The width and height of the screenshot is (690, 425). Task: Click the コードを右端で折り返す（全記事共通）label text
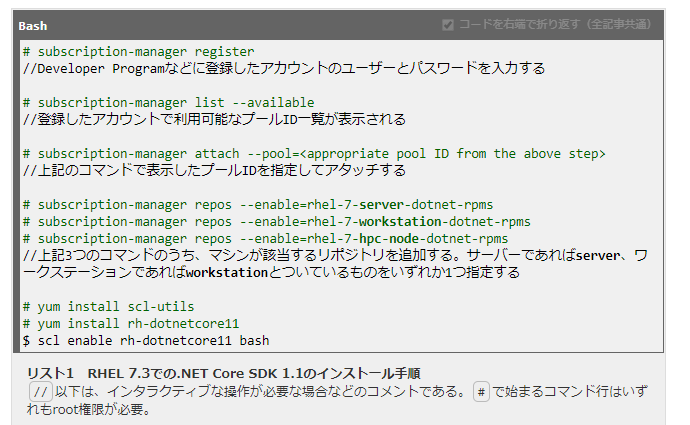pyautogui.click(x=554, y=25)
